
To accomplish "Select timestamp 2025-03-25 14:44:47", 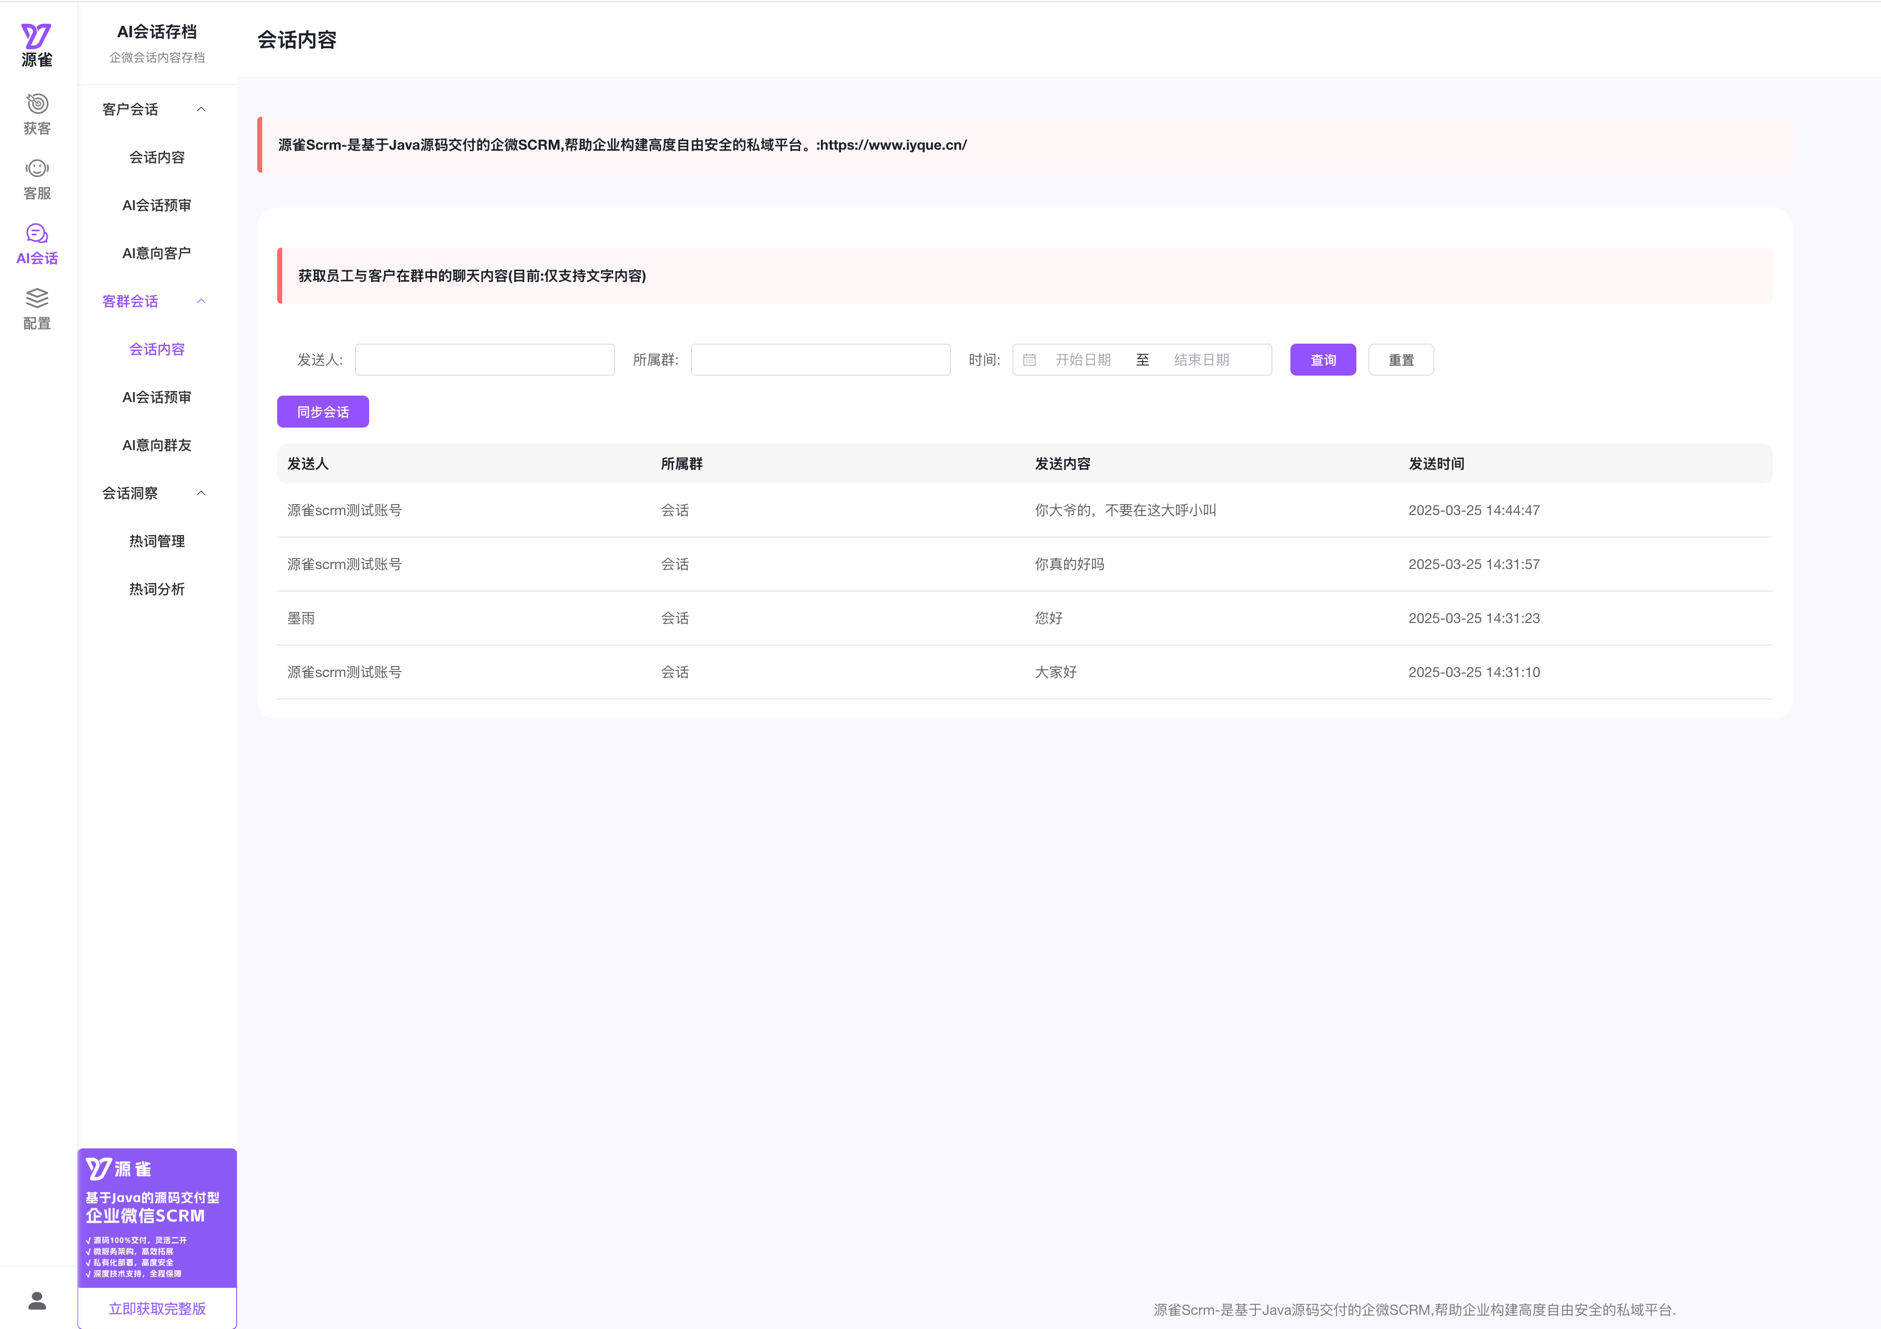I will [x=1474, y=510].
